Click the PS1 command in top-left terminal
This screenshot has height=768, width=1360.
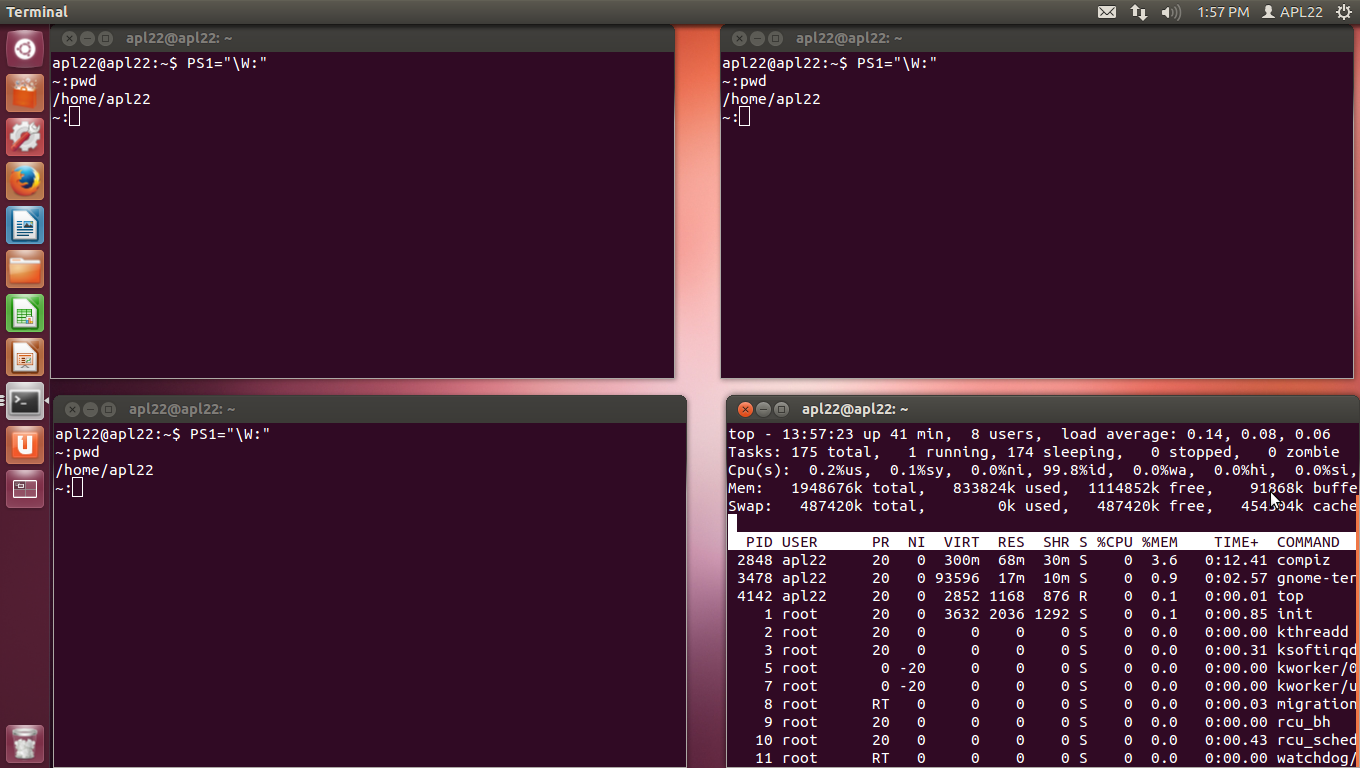(227, 63)
